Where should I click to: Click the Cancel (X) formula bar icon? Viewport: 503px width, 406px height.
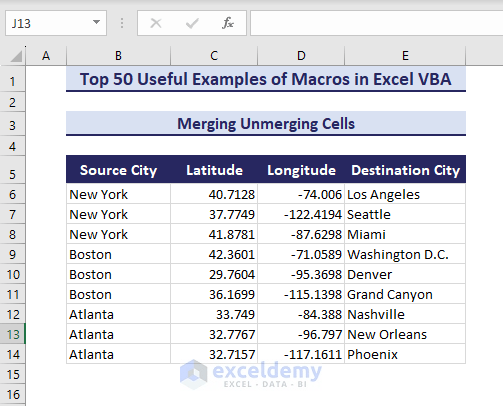coord(156,23)
